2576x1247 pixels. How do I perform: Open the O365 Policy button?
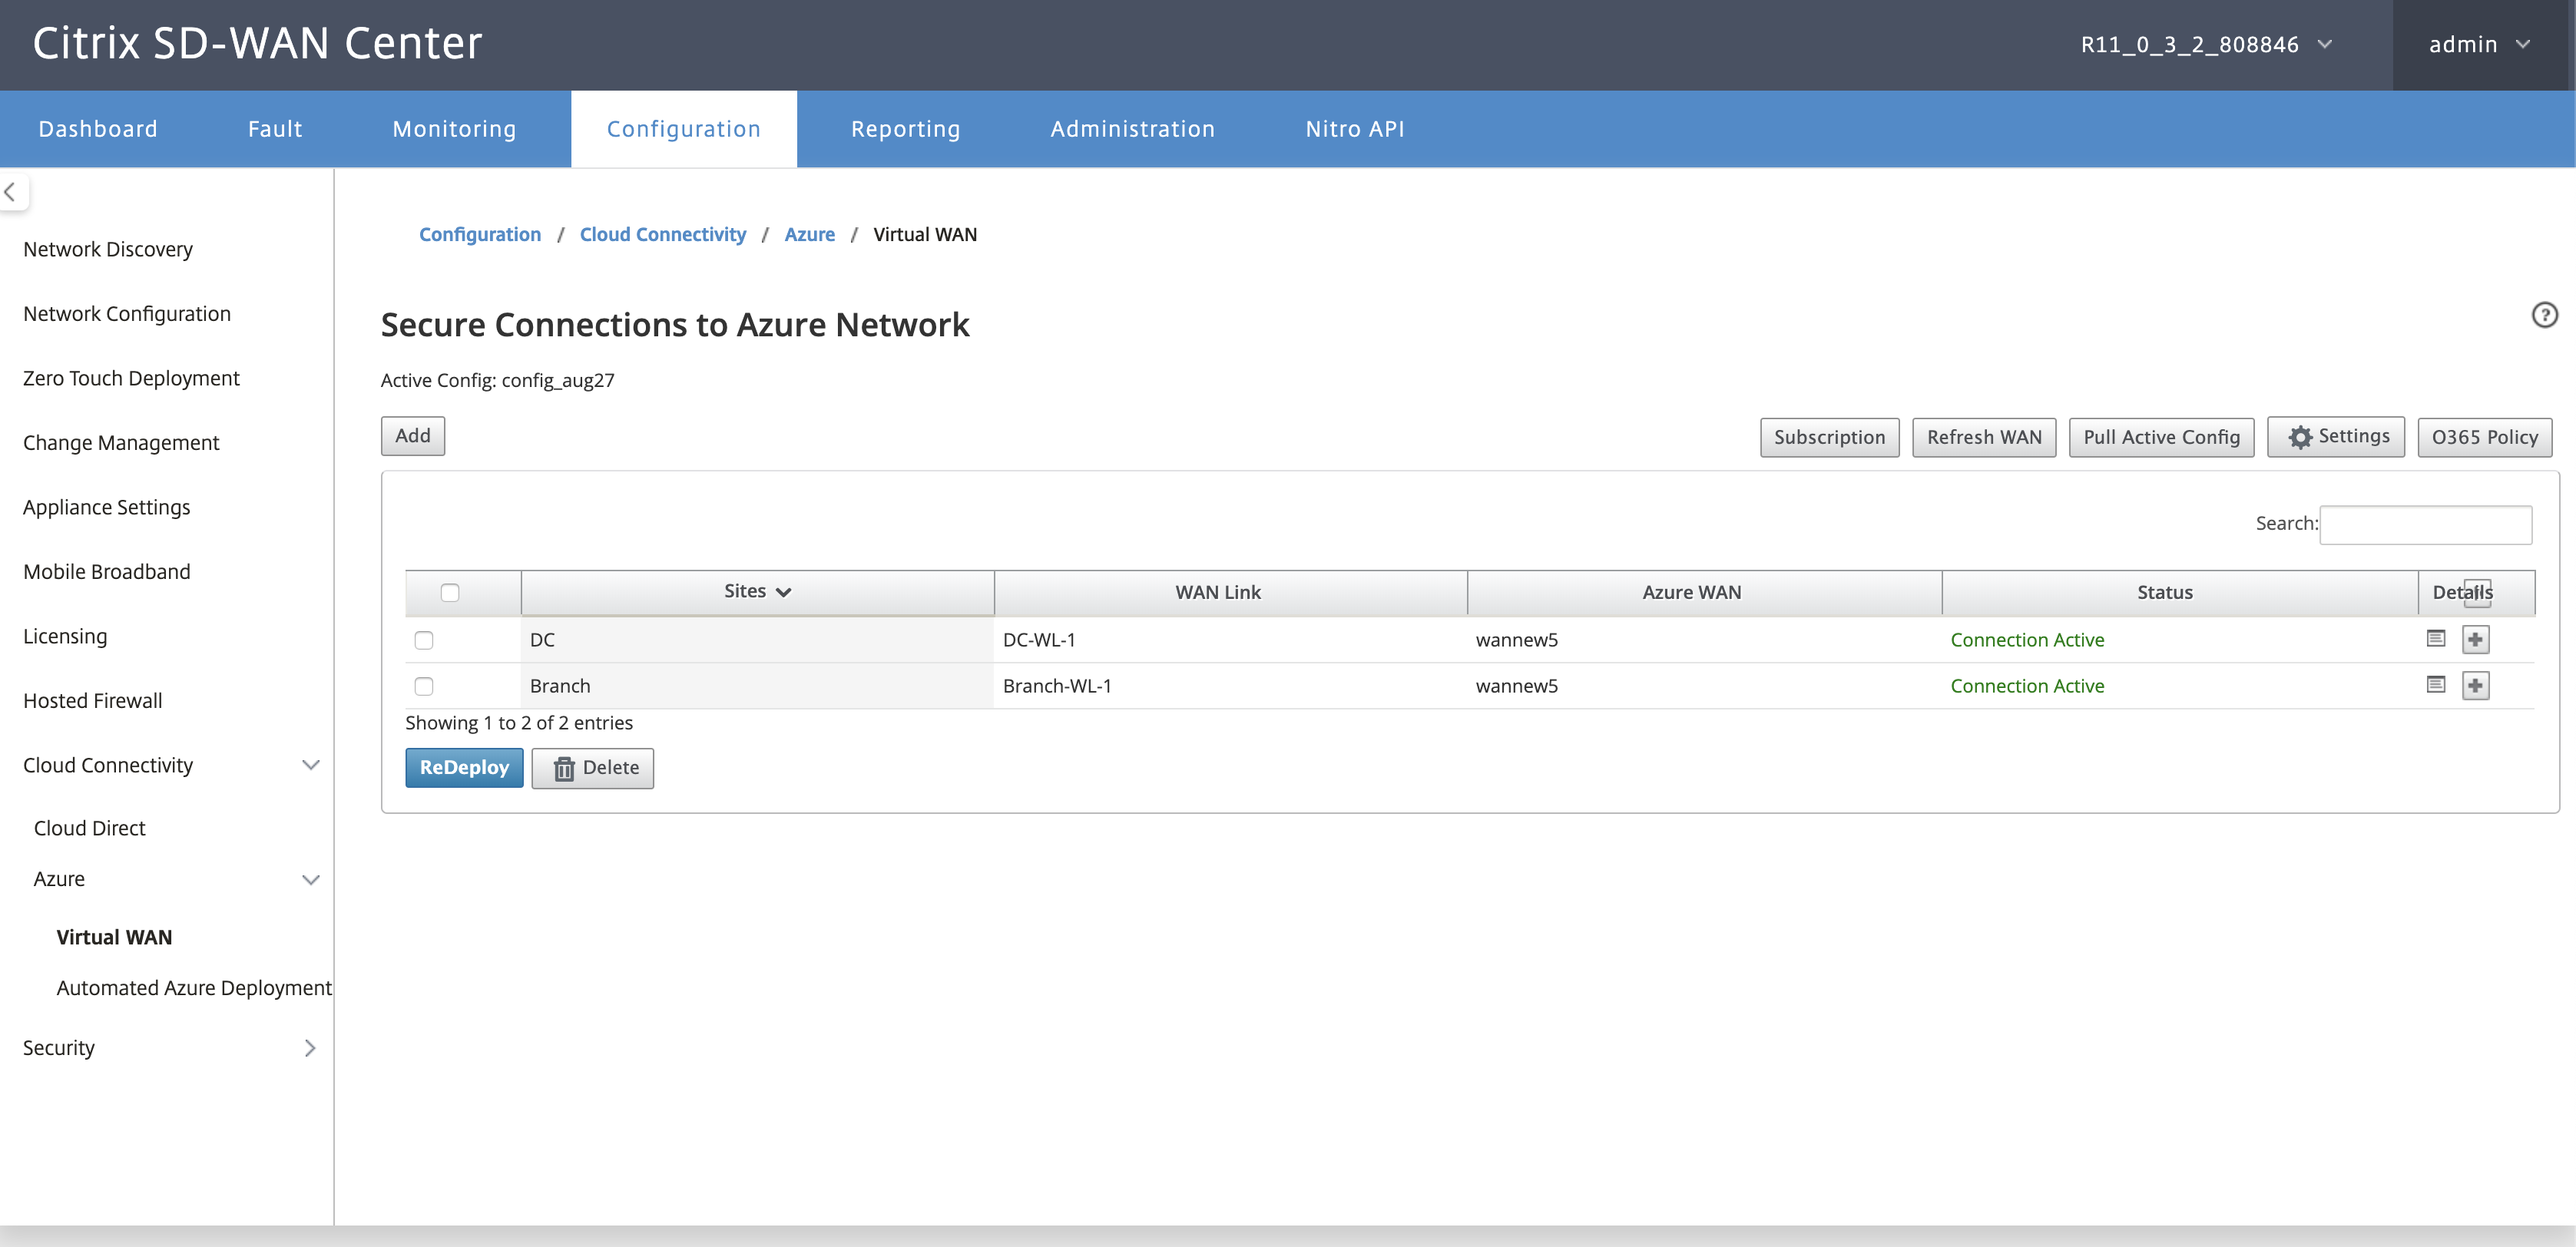[x=2484, y=437]
